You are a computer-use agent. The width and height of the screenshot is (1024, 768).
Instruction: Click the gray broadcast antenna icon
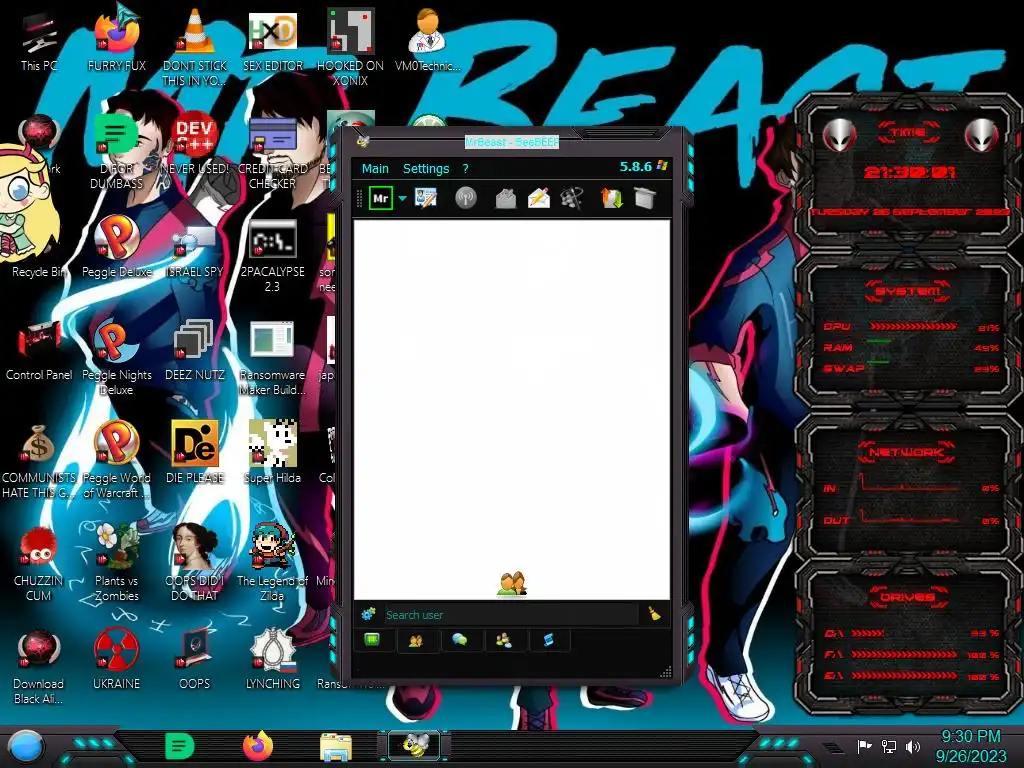(x=466, y=198)
